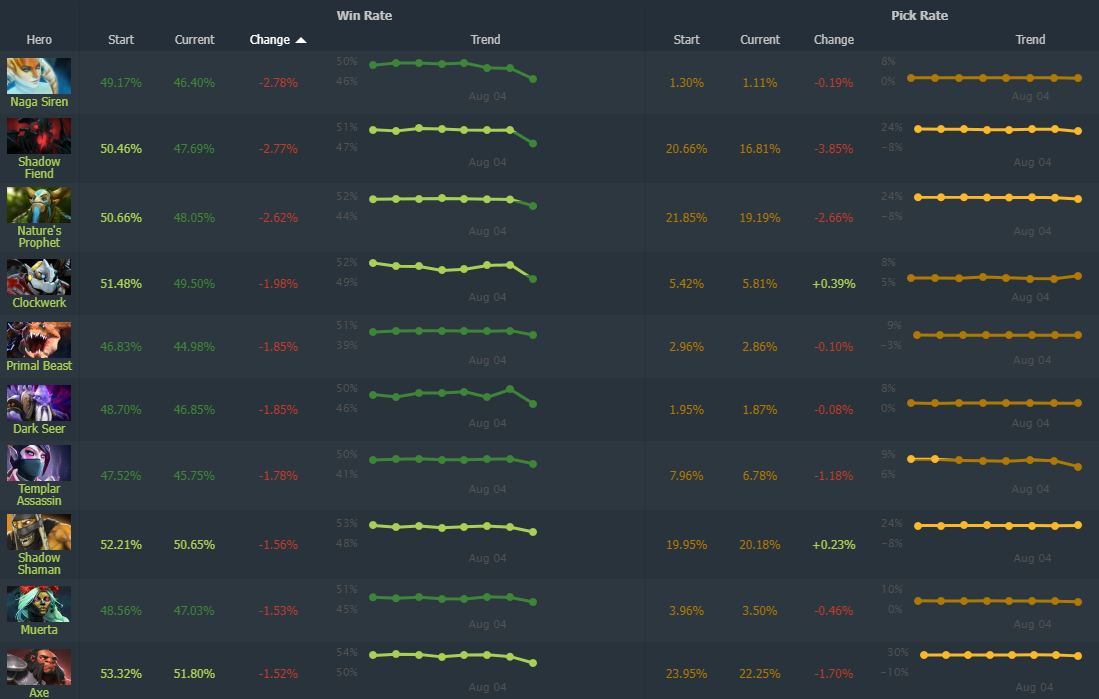Select the 49.17% starting win rate
This screenshot has height=699, width=1099.
(x=121, y=83)
